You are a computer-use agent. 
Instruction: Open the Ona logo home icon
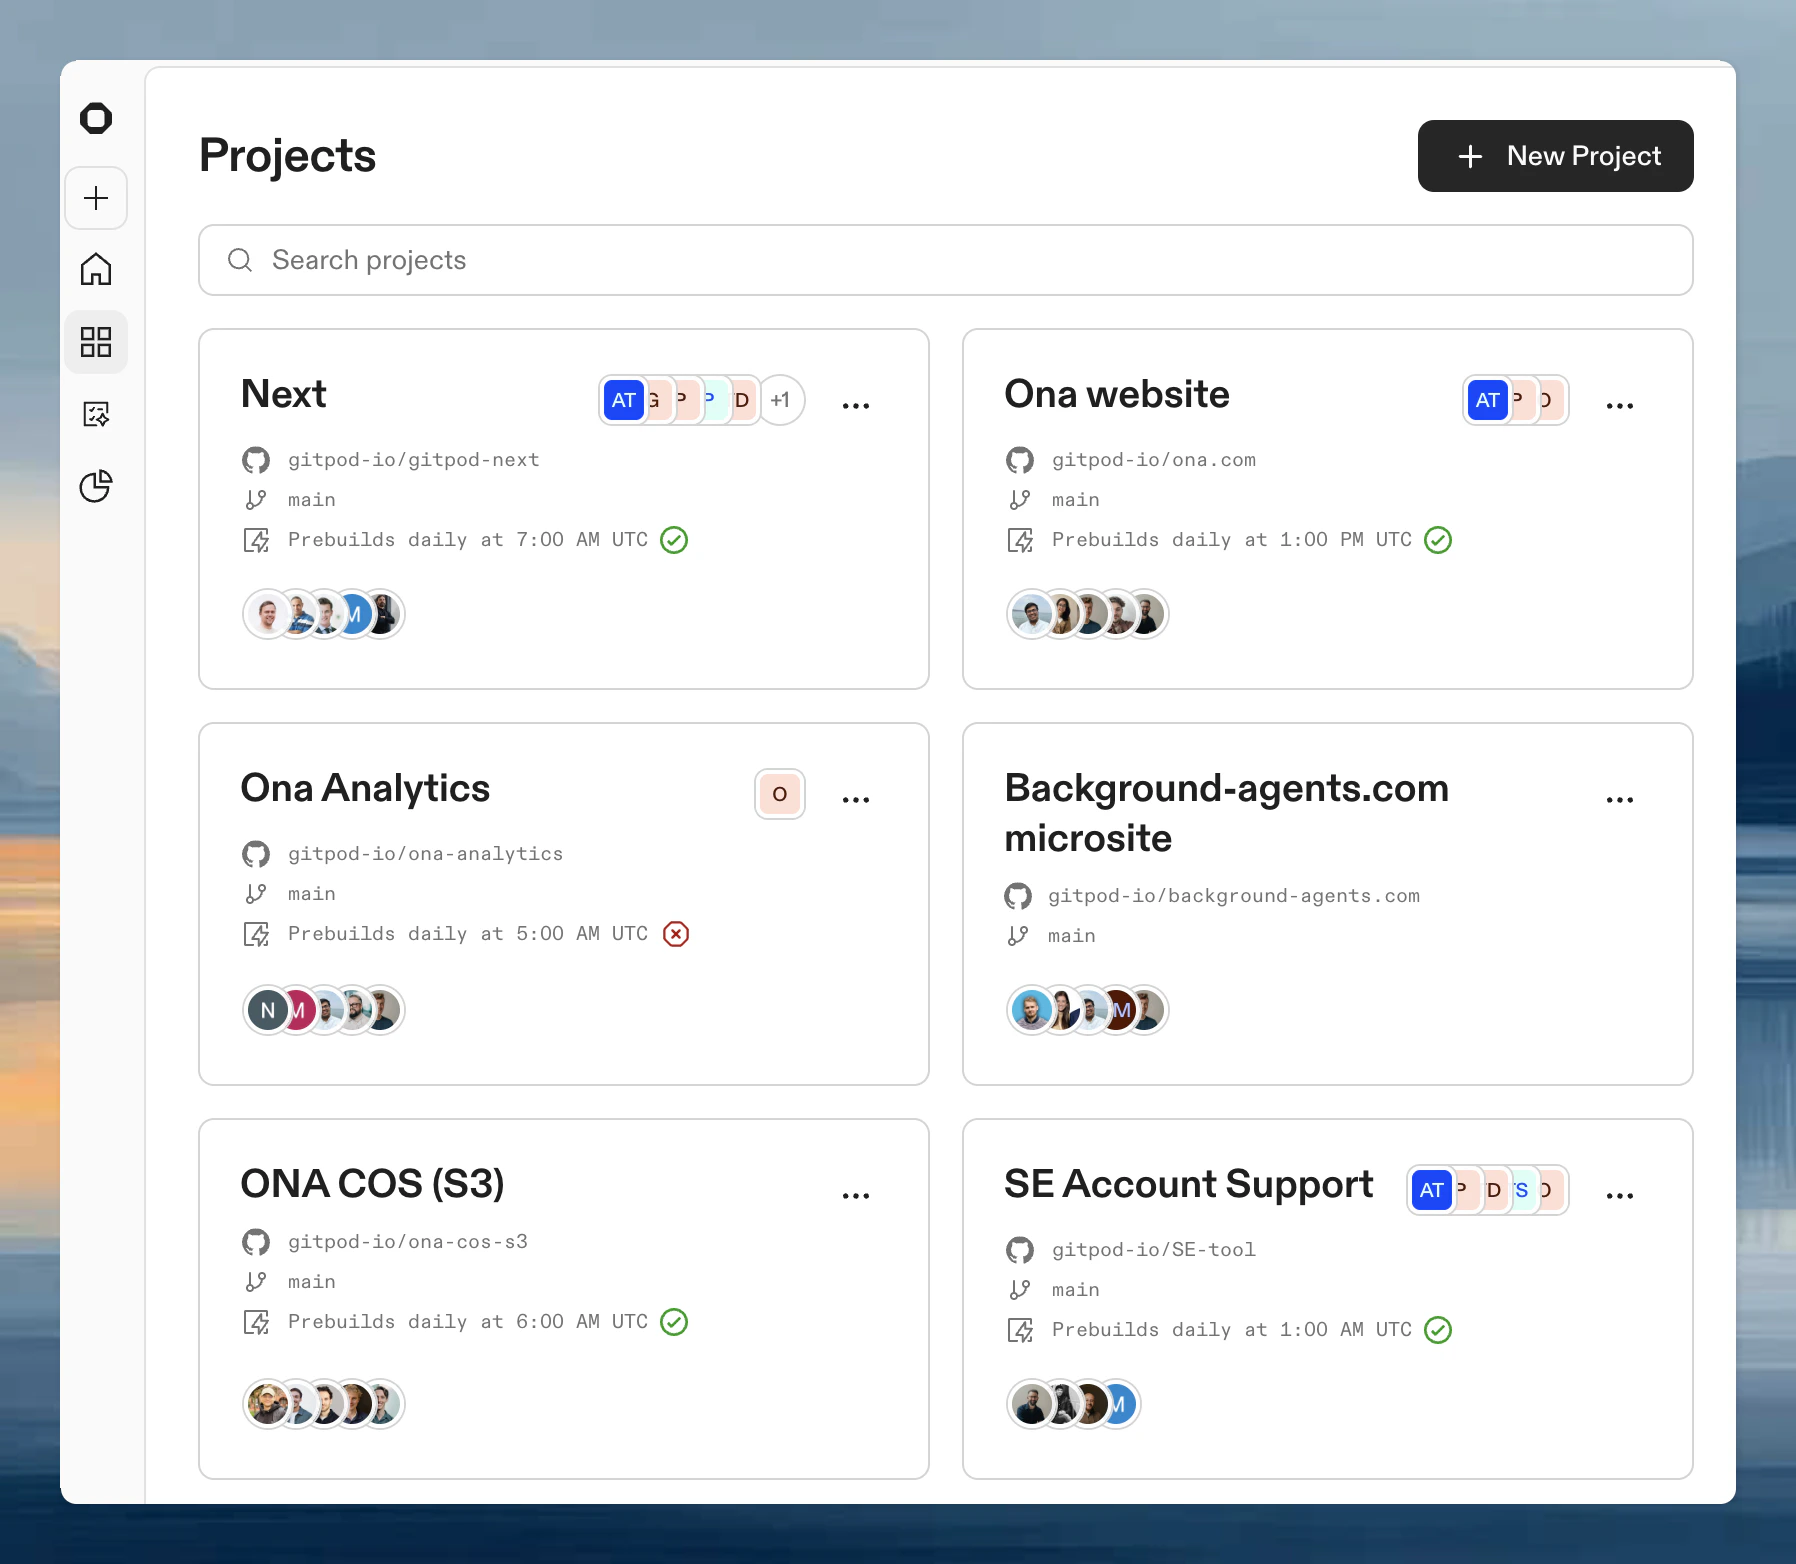tap(96, 119)
